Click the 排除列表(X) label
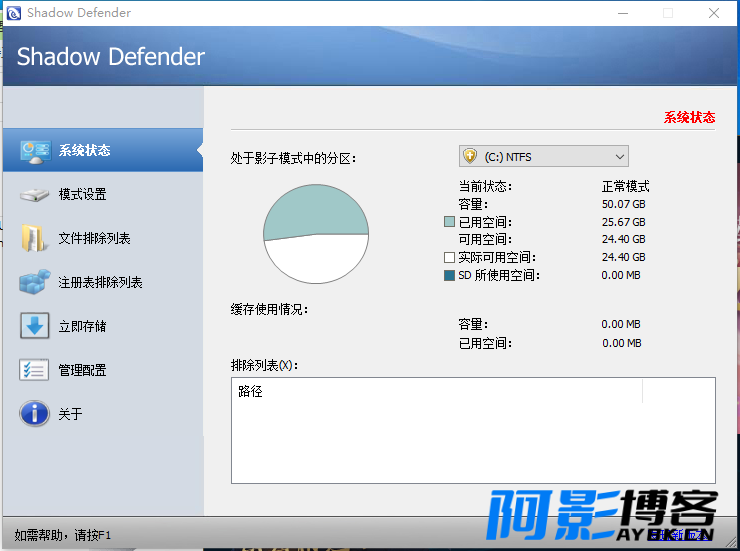This screenshot has width=740, height=551. [264, 365]
